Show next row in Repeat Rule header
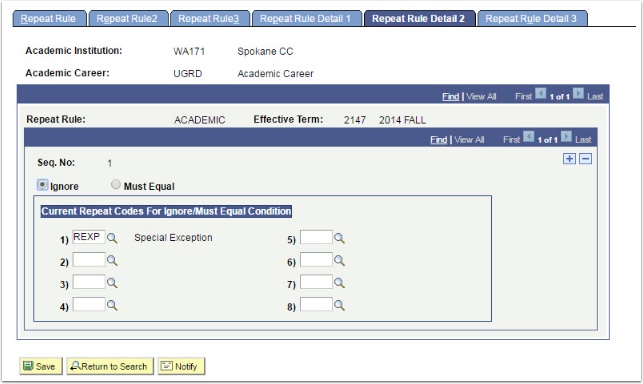 pos(578,94)
